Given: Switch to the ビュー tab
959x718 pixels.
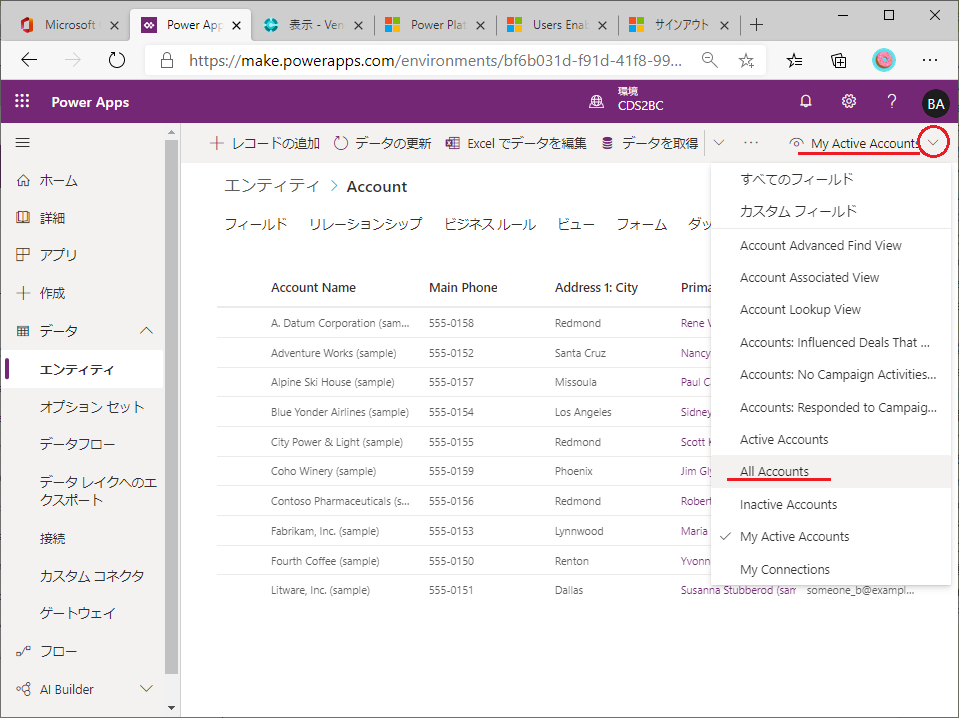Looking at the screenshot, I should [x=576, y=224].
